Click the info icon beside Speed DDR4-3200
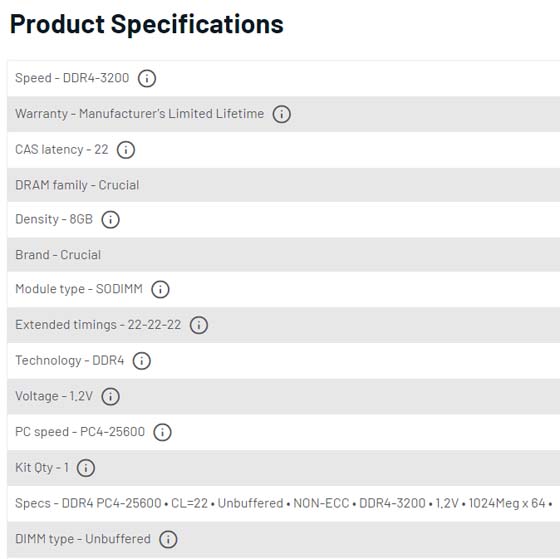This screenshot has height=559, width=560. point(147,78)
